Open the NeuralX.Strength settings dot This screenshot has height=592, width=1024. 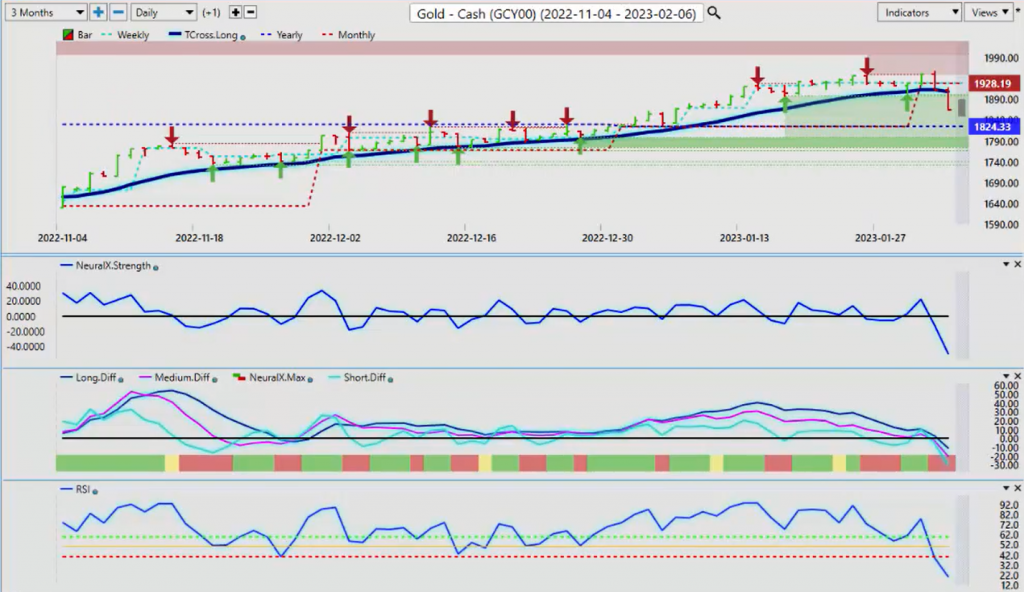pos(155,267)
